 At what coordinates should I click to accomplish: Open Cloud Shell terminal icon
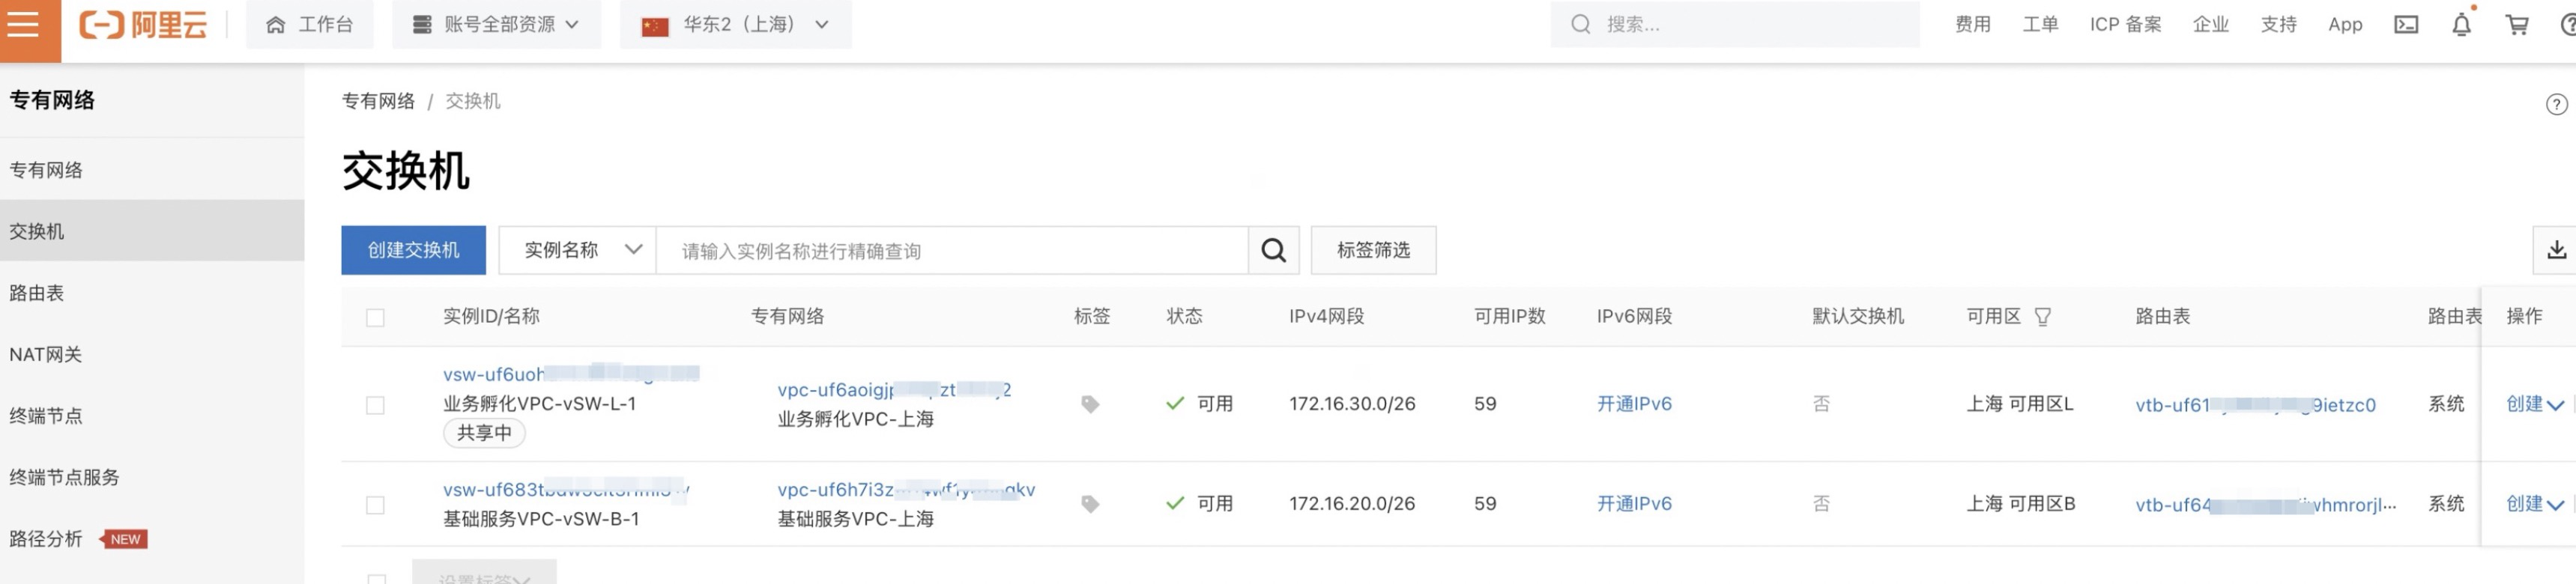(x=2405, y=25)
